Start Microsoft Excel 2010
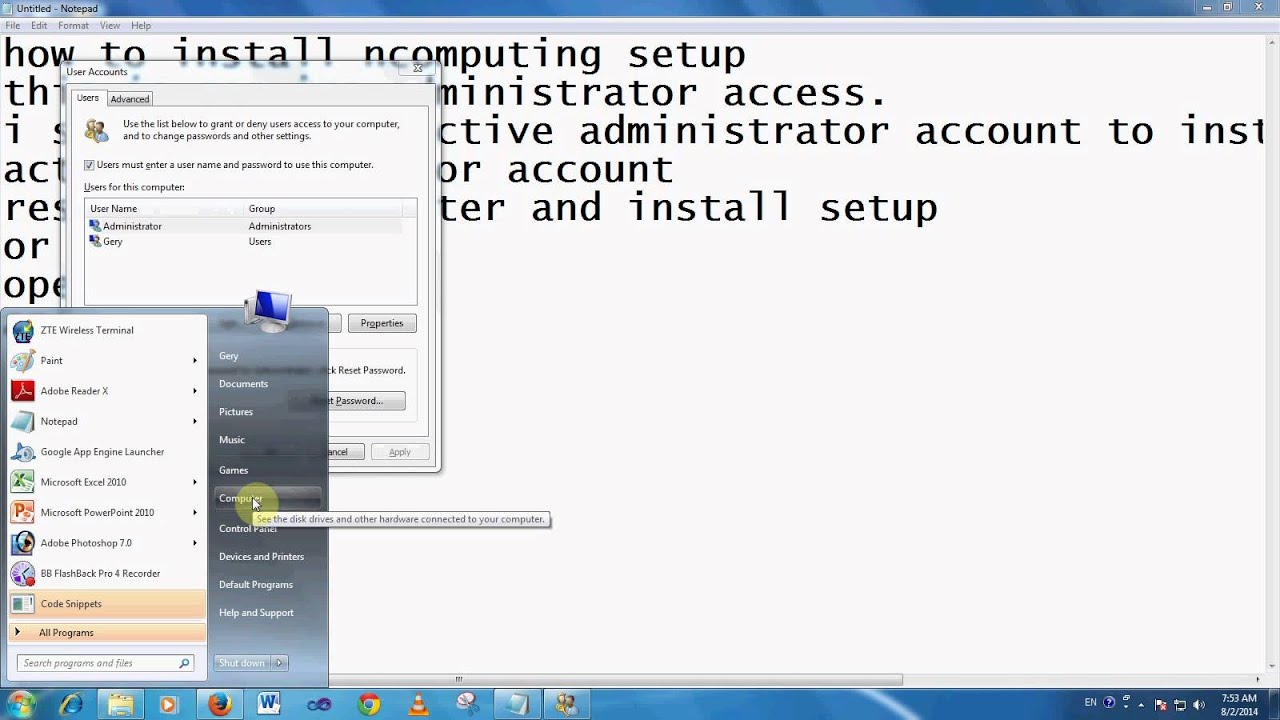This screenshot has width=1280, height=720. (x=106, y=482)
